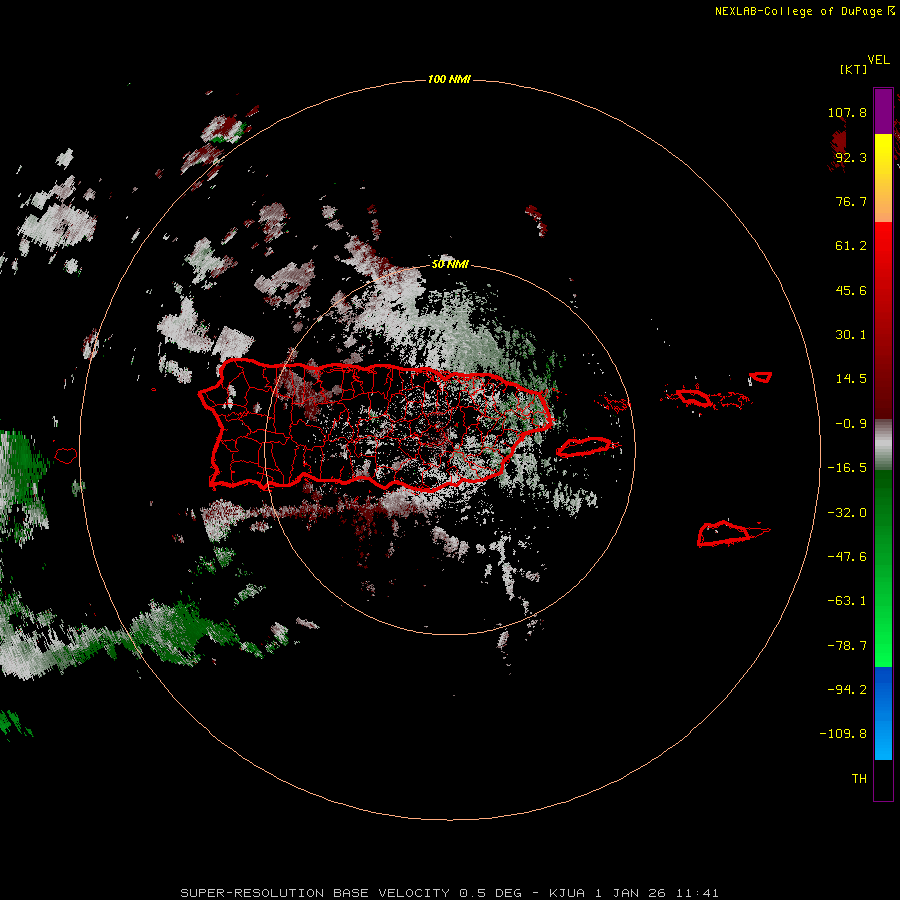Click the 45.6 velocity scale value
Screen dimensions: 900x900
point(851,290)
